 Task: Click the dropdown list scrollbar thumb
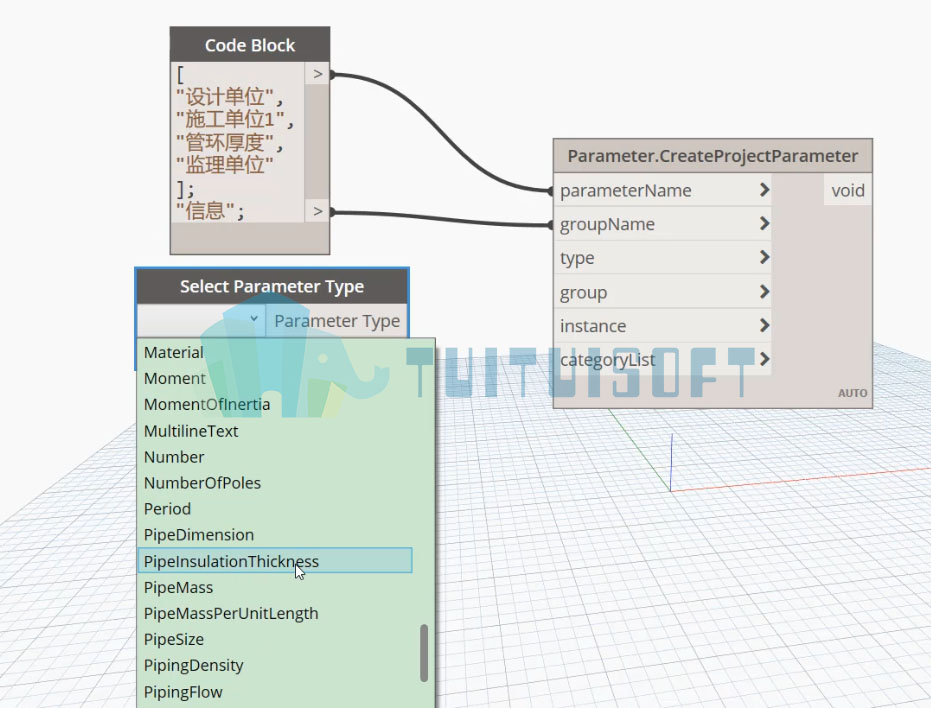click(x=424, y=653)
